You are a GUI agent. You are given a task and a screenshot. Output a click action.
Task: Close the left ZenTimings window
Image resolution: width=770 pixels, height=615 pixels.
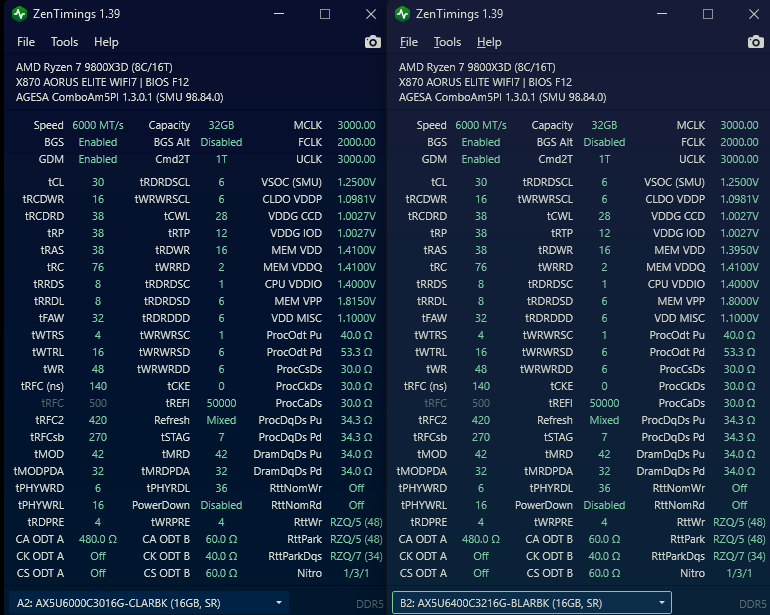click(x=371, y=14)
